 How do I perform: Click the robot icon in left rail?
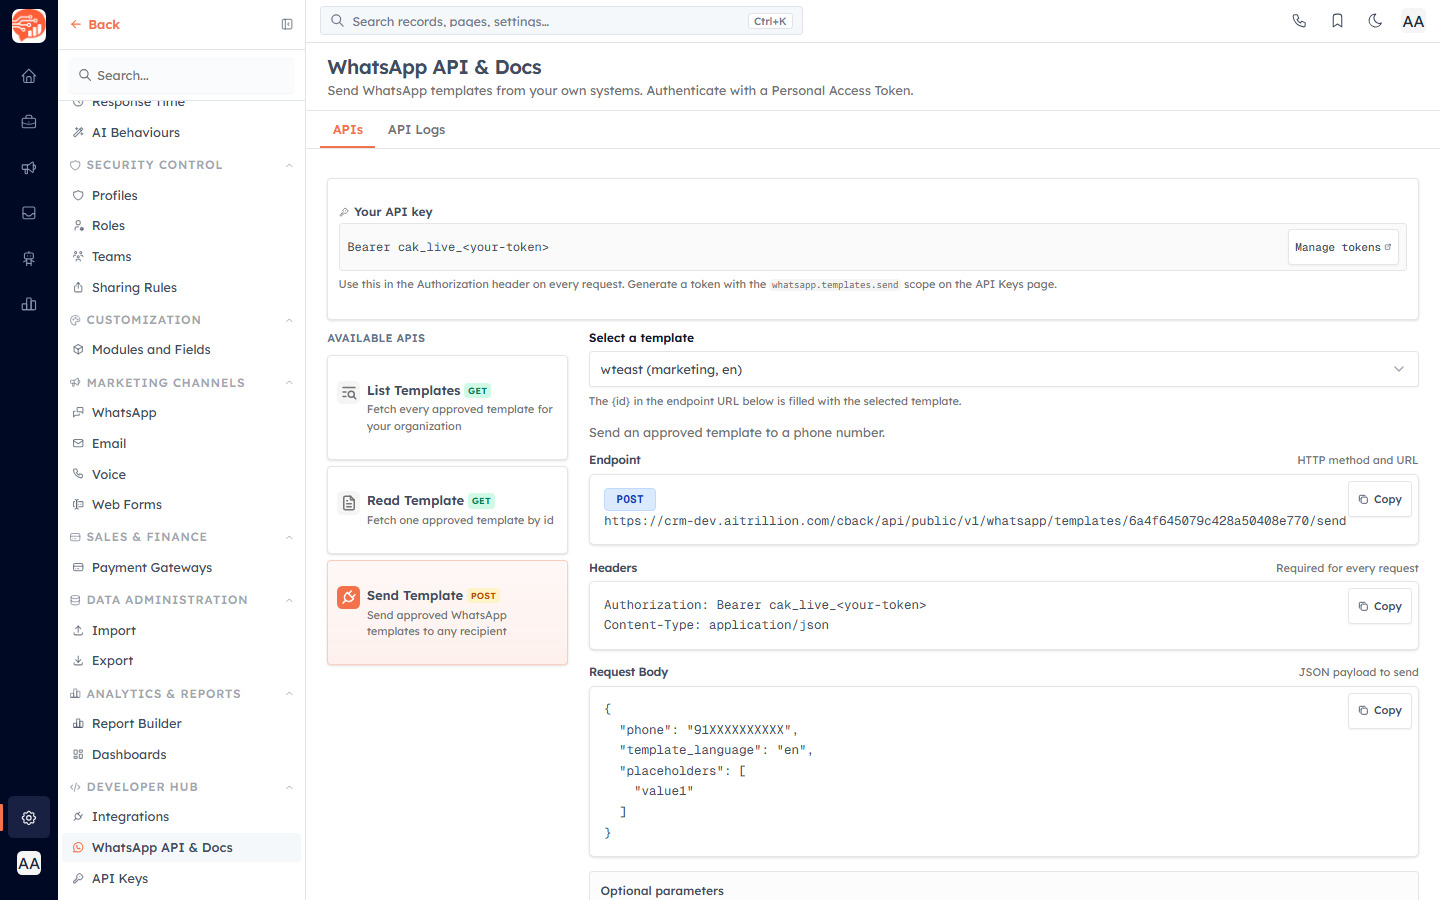click(29, 259)
